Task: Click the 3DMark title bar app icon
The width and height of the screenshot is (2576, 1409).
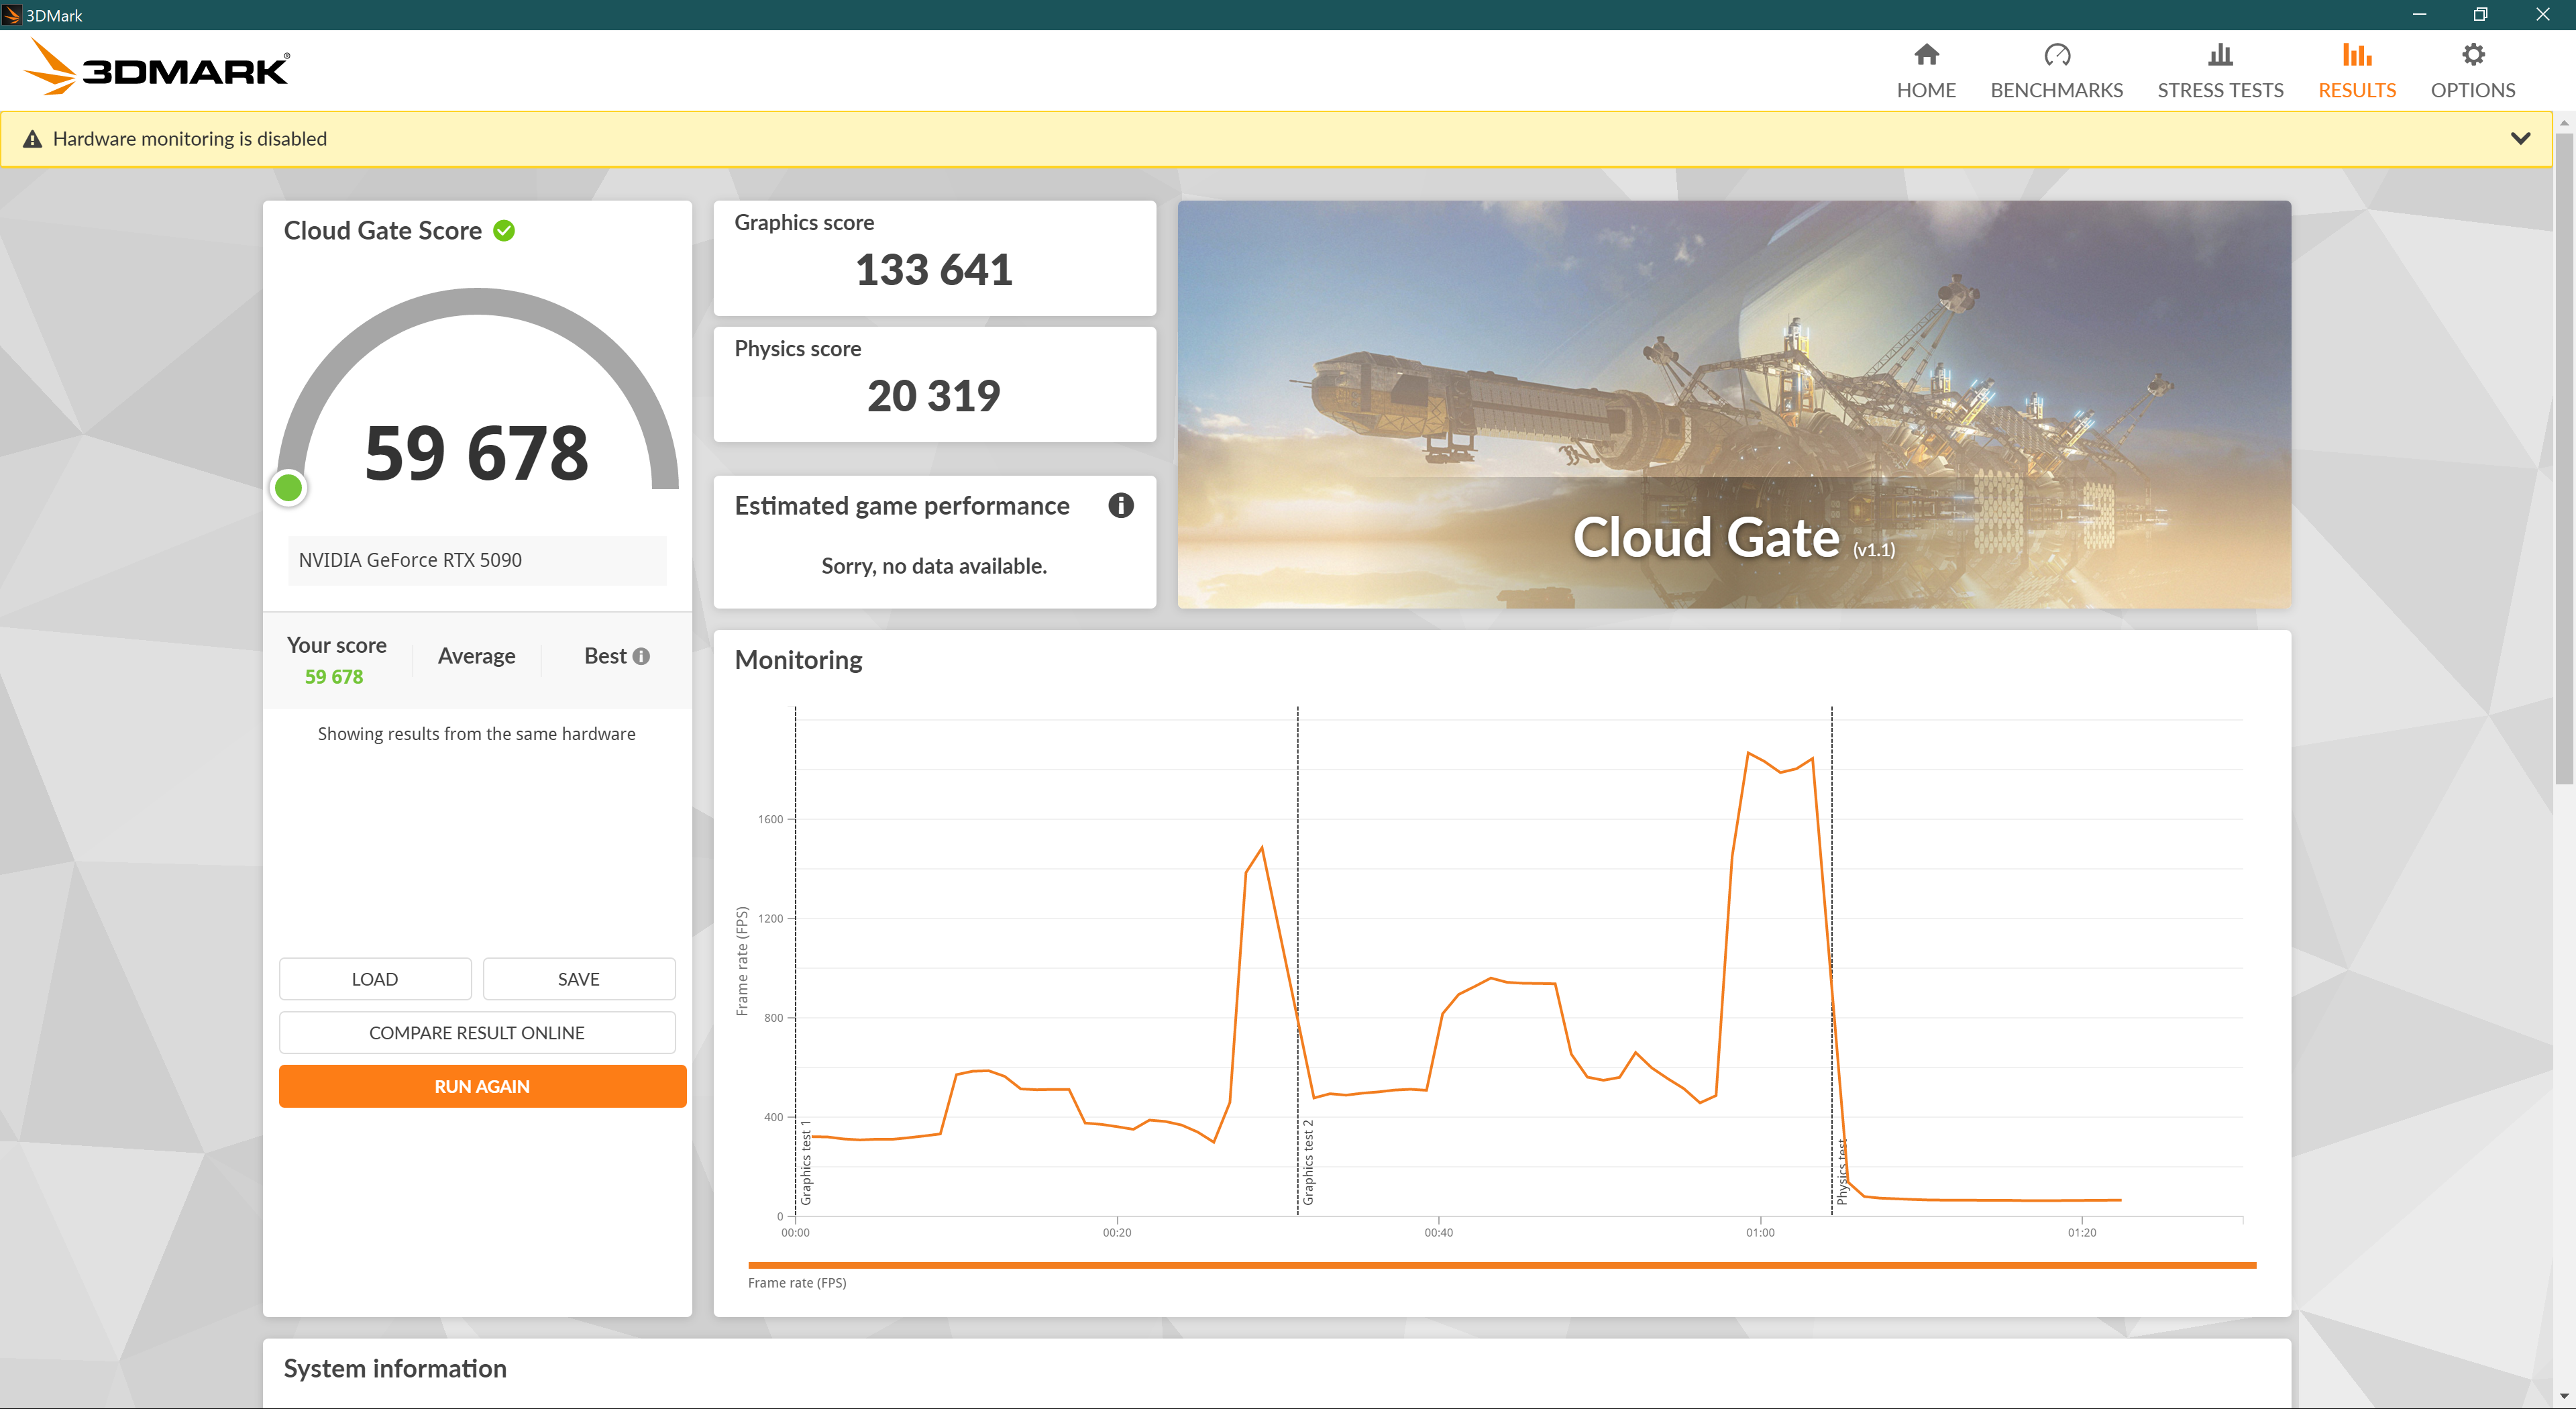Action: 11,15
